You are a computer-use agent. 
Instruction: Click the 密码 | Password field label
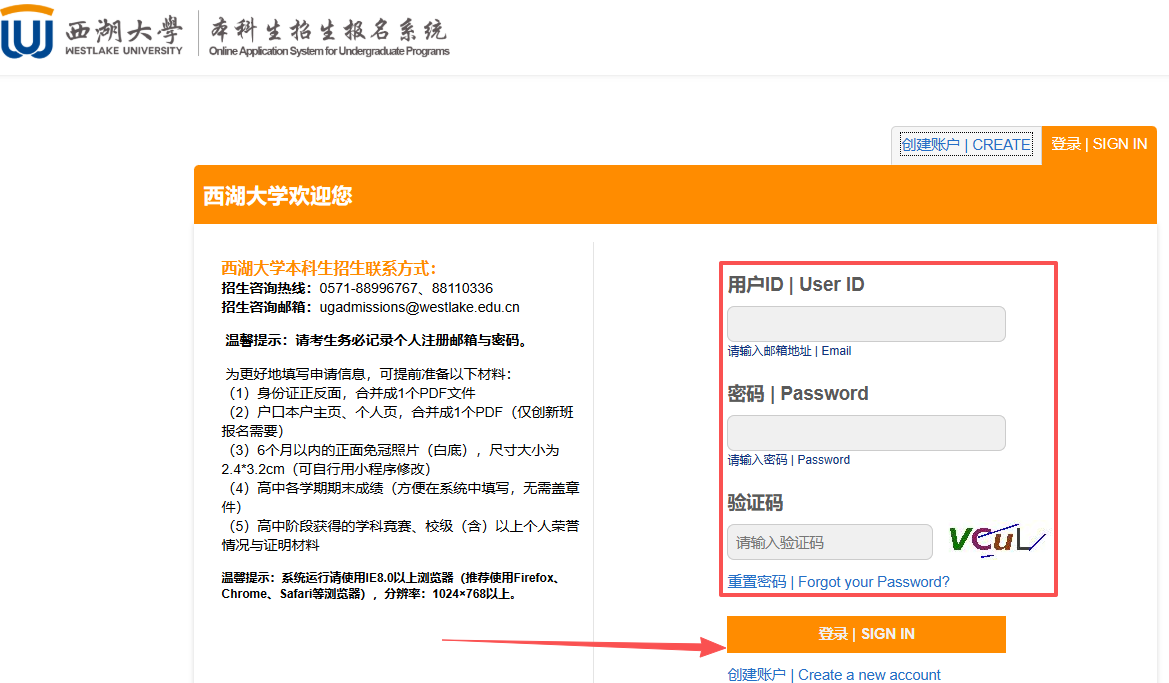pos(797,394)
